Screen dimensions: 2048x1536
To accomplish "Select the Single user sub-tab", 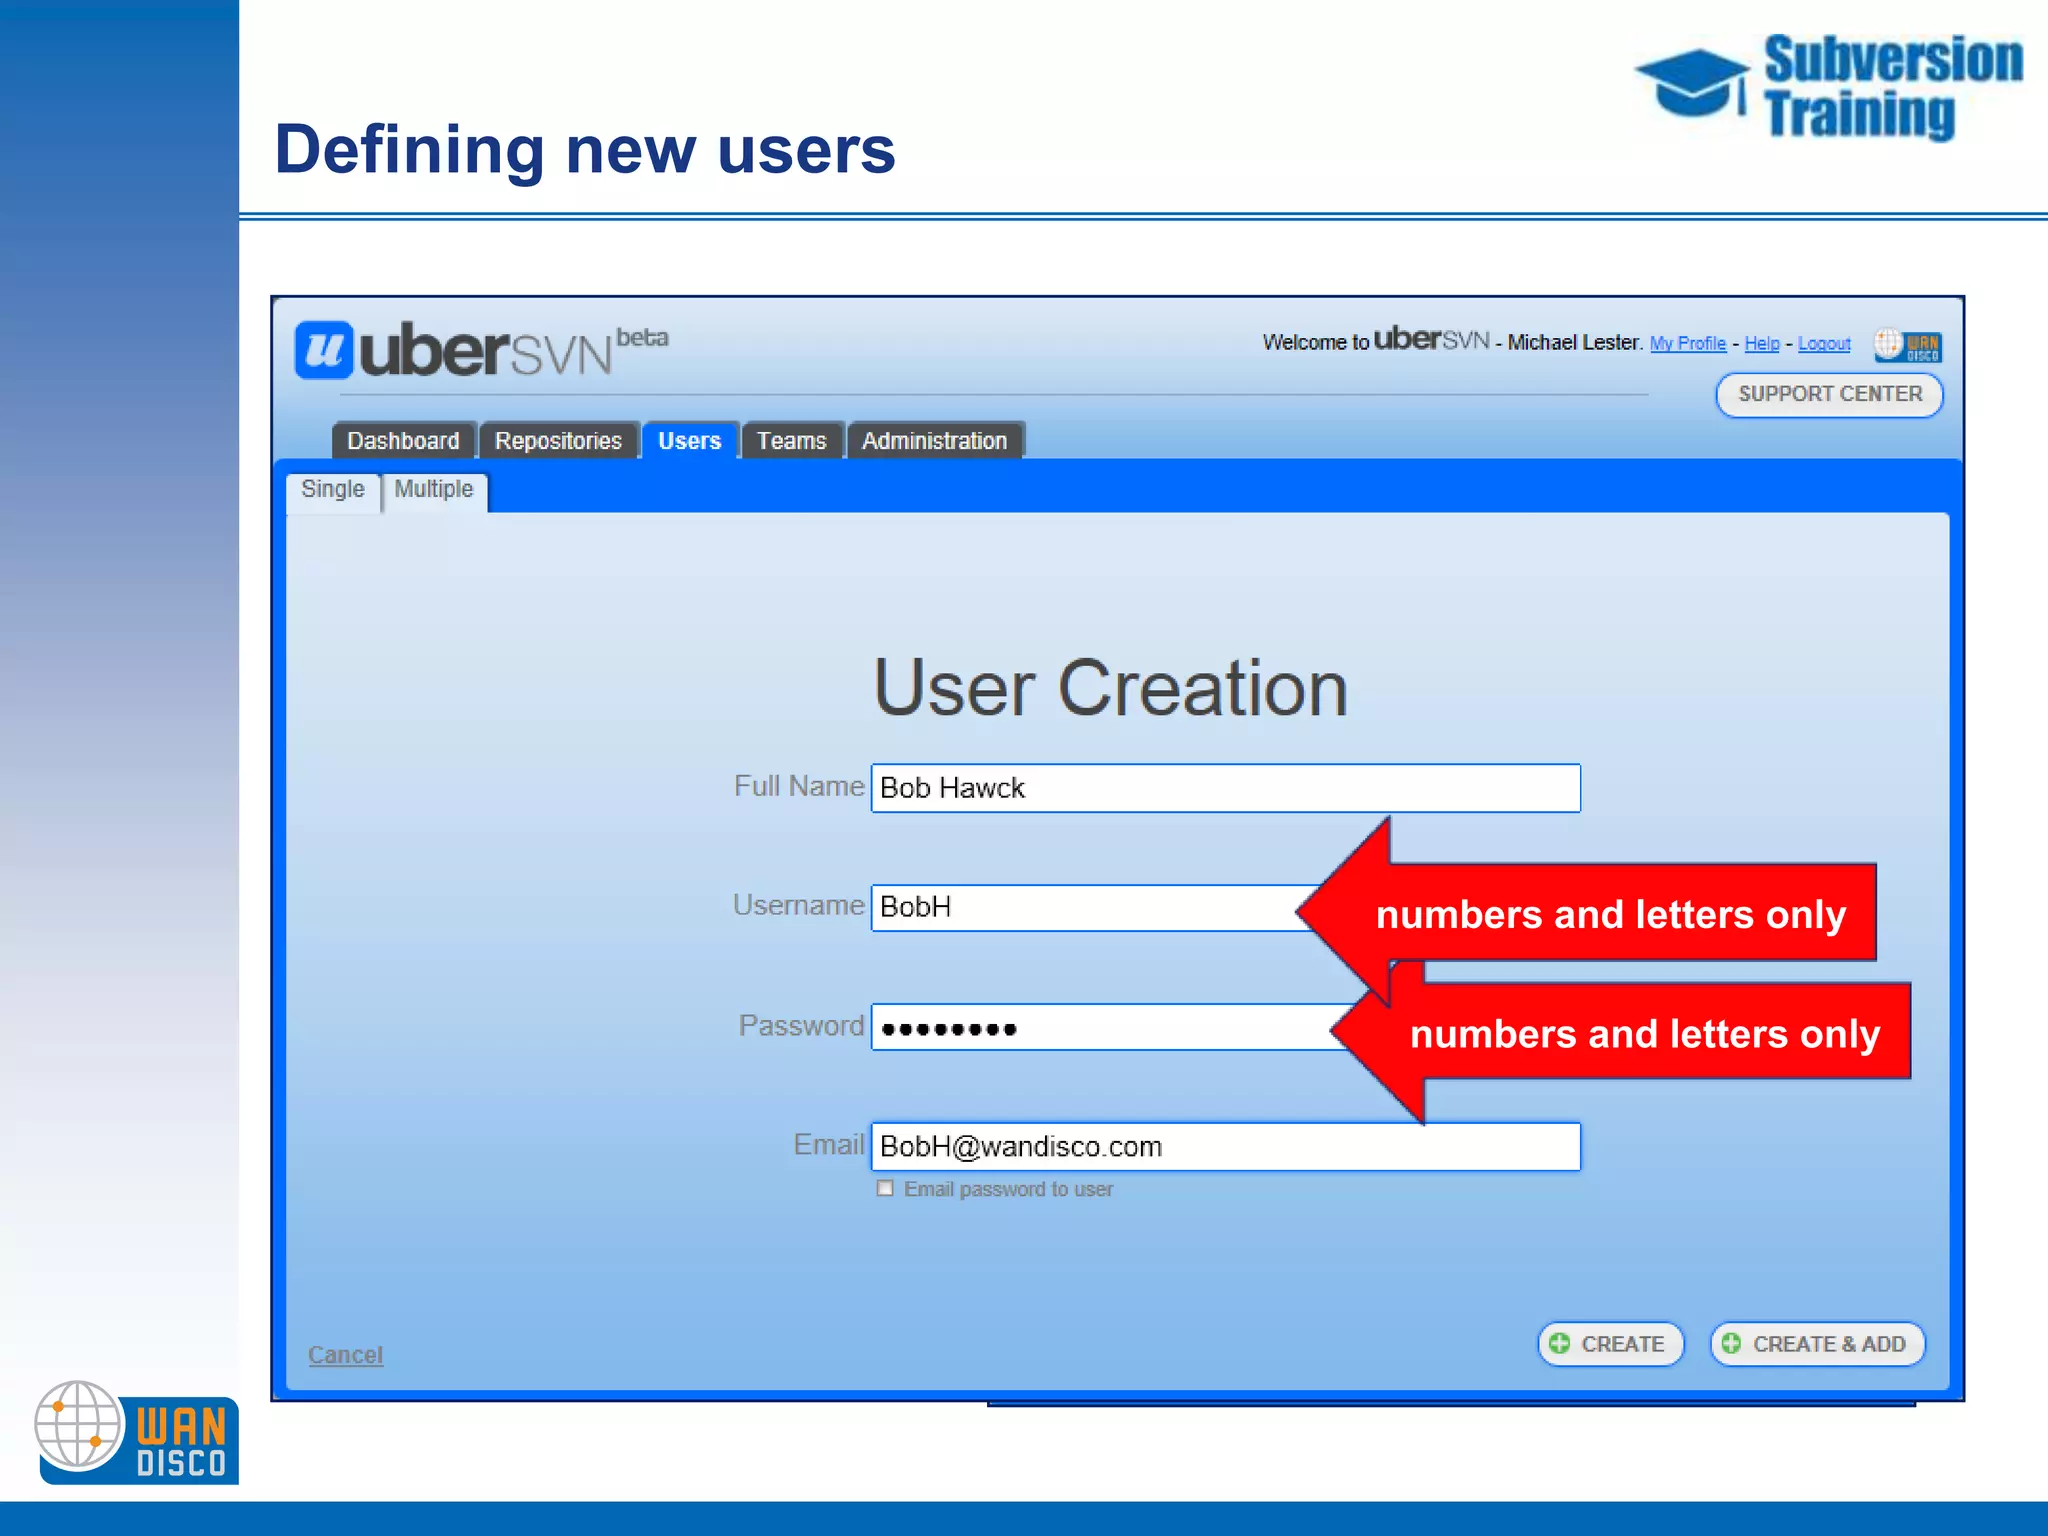I will tap(332, 490).
